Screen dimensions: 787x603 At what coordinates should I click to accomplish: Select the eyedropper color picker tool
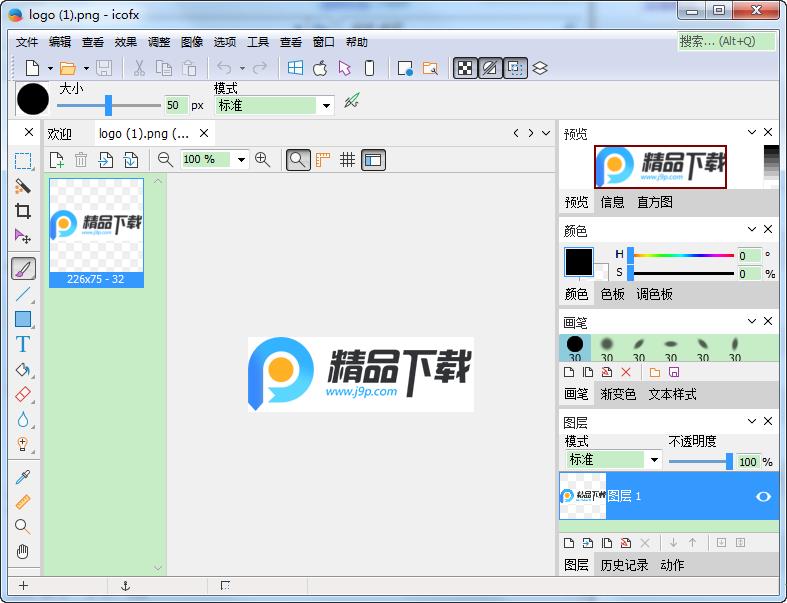click(23, 477)
